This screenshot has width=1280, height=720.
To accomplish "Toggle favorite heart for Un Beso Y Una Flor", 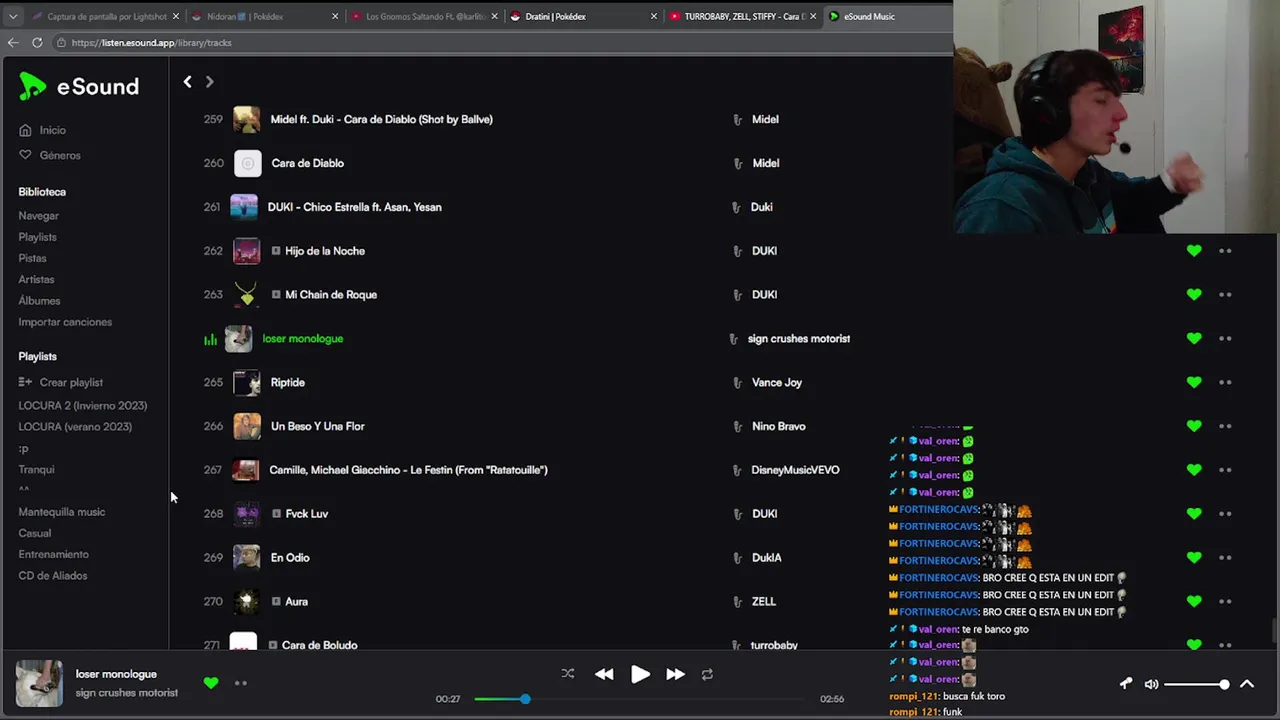I will tap(1194, 426).
